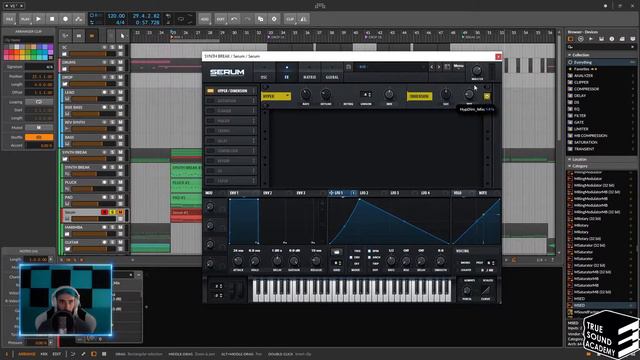Open the HYPER mode yellow dropdown

pyautogui.click(x=276, y=96)
